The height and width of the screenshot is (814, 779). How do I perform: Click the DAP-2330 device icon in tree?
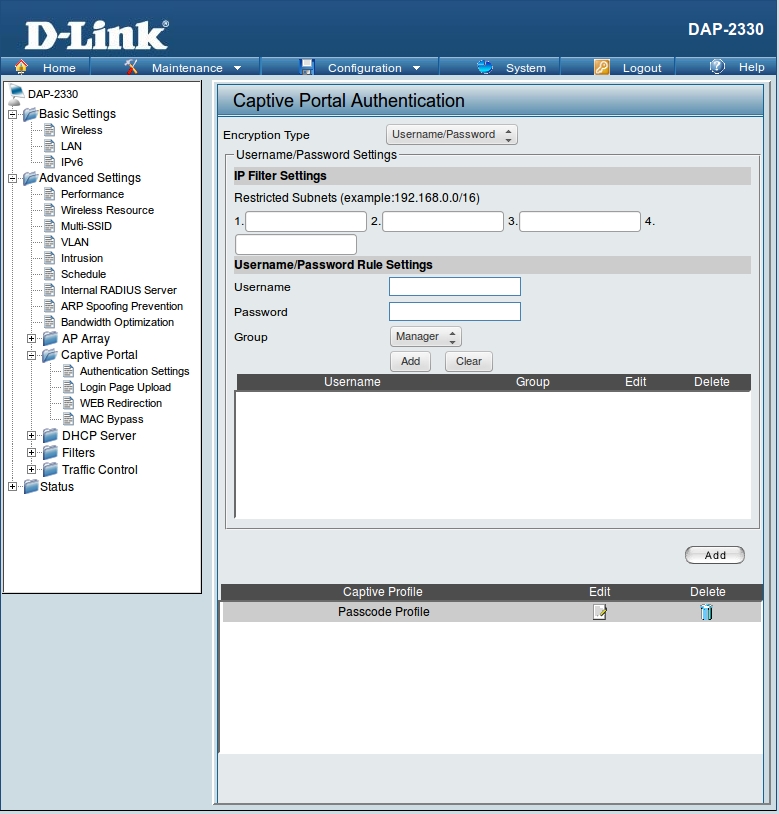[x=16, y=94]
